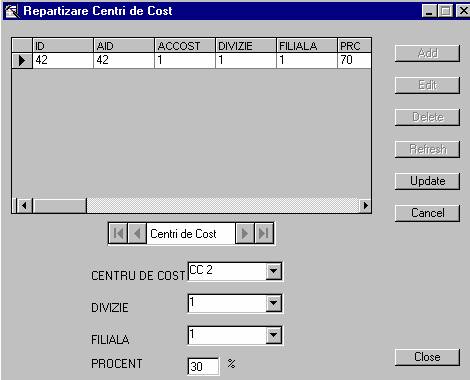Cancel the current edit

[x=427, y=213]
